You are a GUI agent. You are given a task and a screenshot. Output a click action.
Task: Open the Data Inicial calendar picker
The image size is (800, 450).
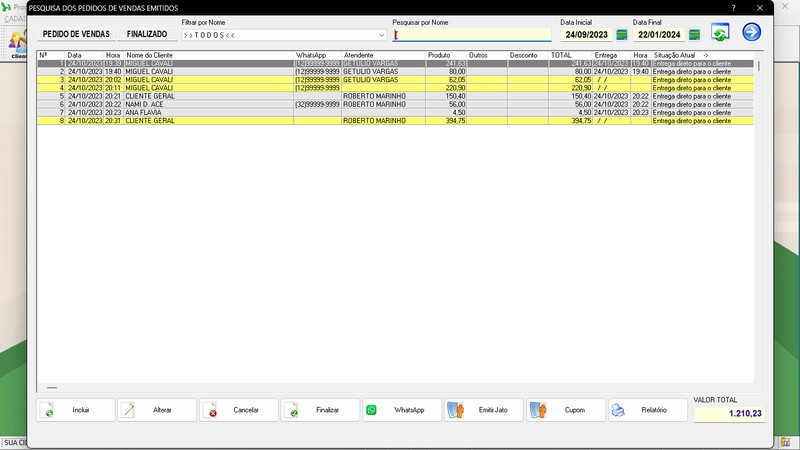621,35
